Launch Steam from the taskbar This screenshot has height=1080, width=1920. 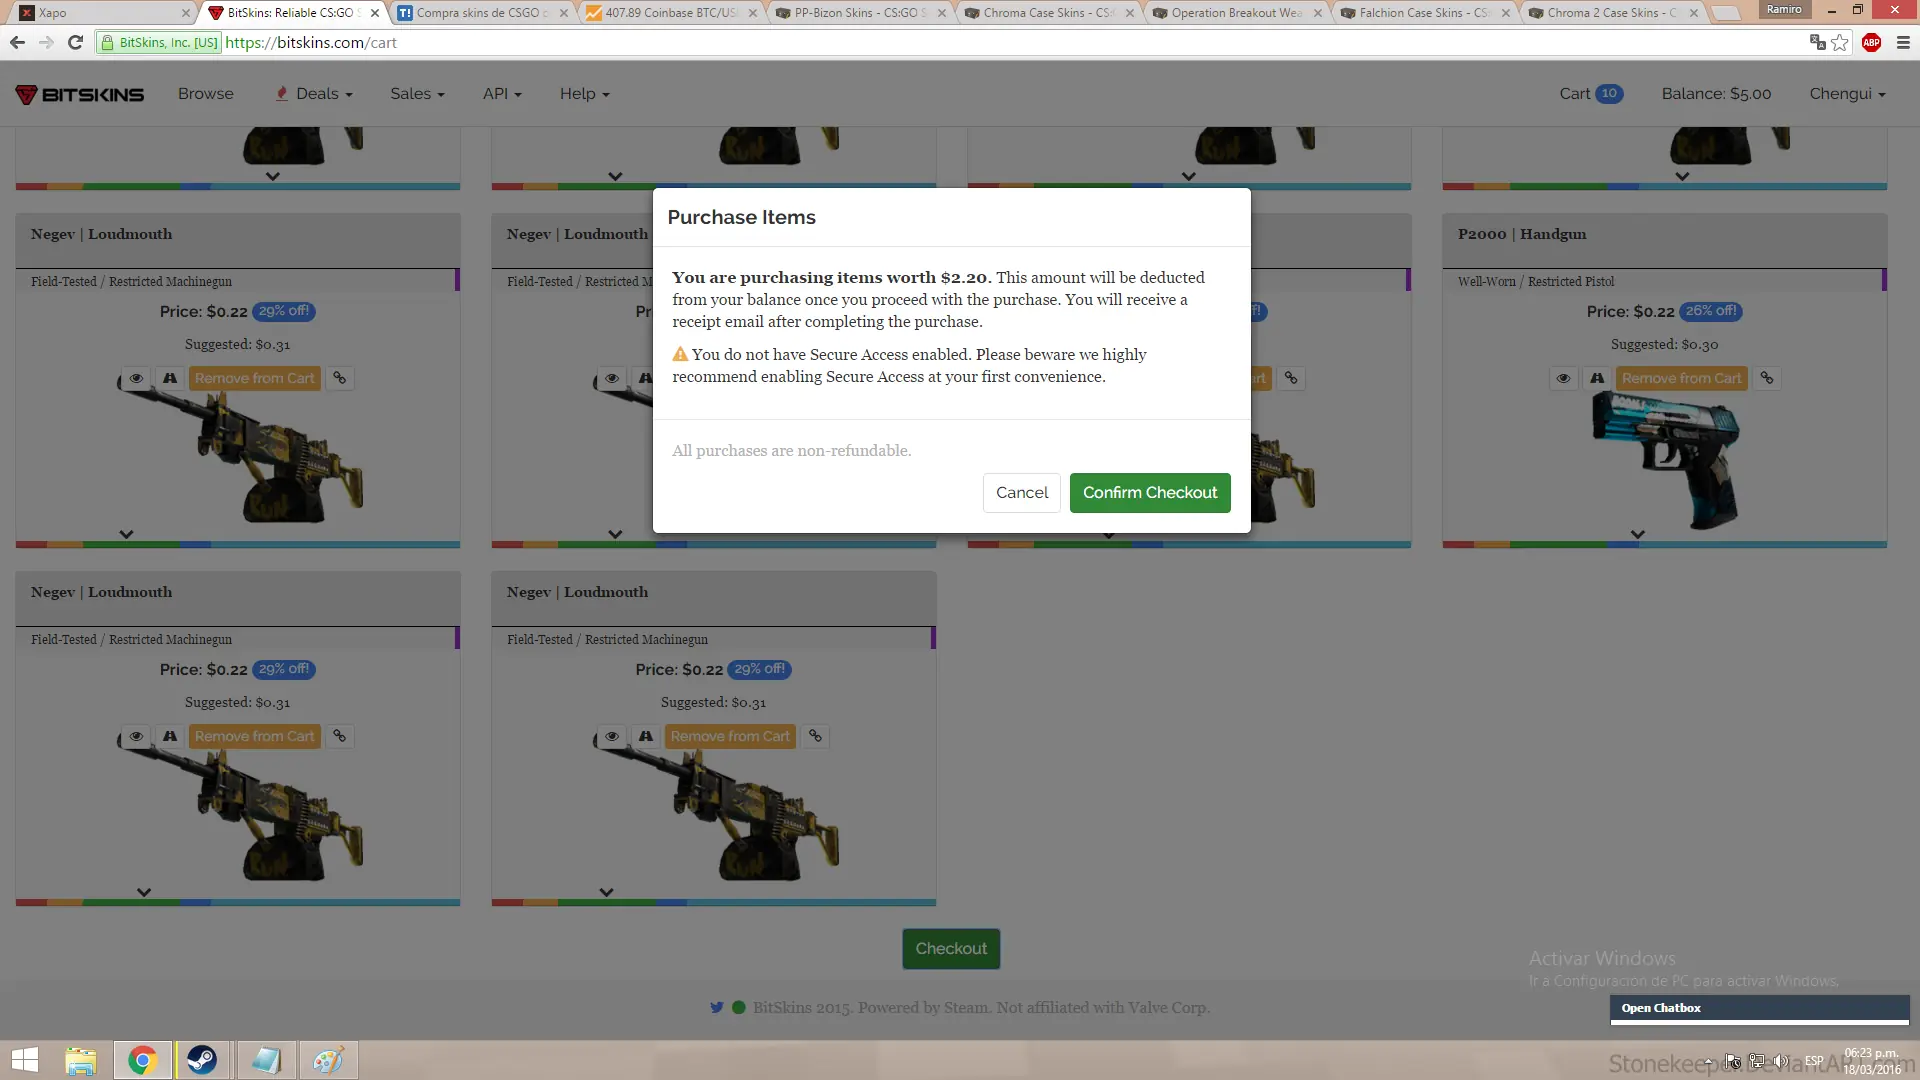202,1060
